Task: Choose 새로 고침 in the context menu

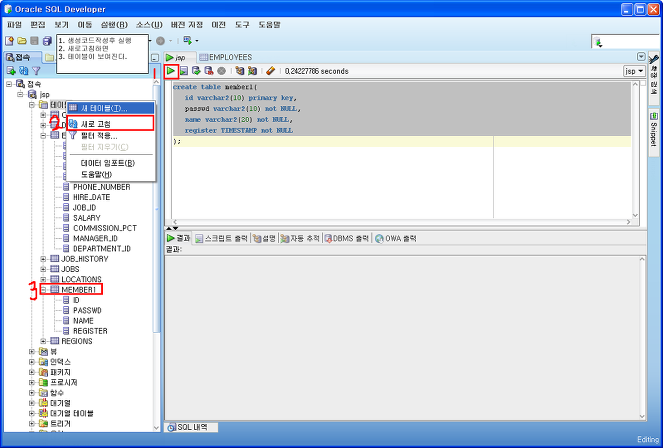Action: tap(110, 124)
